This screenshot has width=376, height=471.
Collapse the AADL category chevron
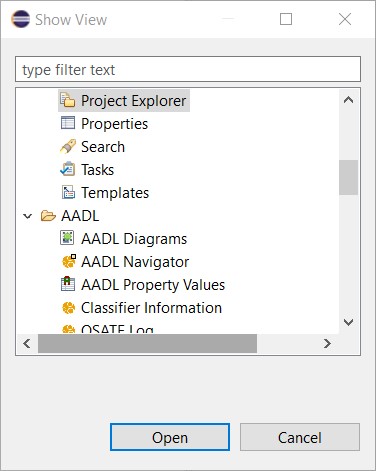[x=28, y=216]
